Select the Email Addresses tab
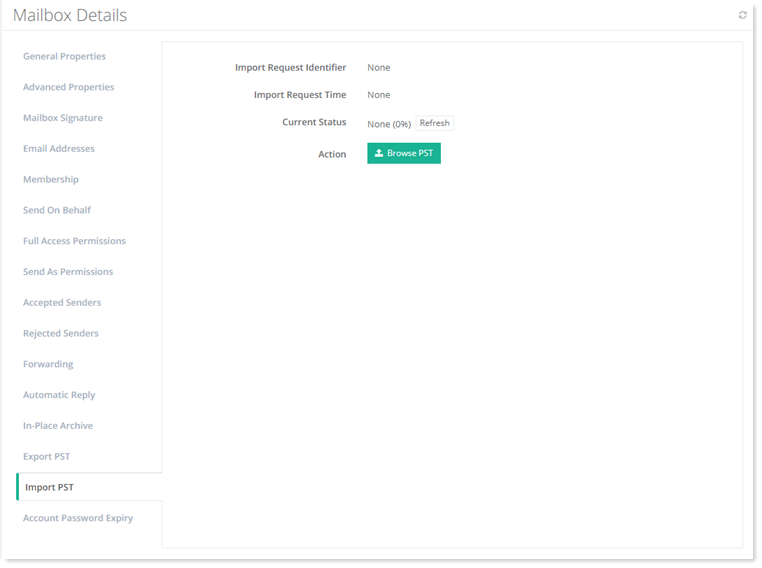The height and width of the screenshot is (568, 762). [58, 149]
